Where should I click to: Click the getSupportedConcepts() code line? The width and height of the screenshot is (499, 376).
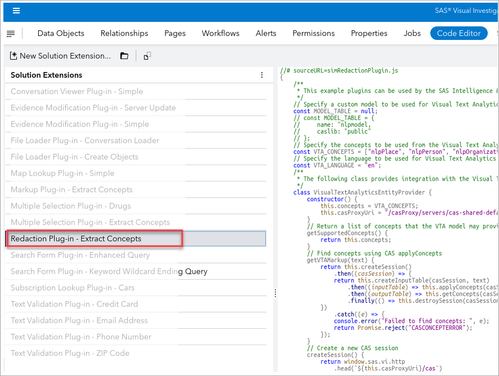(347, 233)
